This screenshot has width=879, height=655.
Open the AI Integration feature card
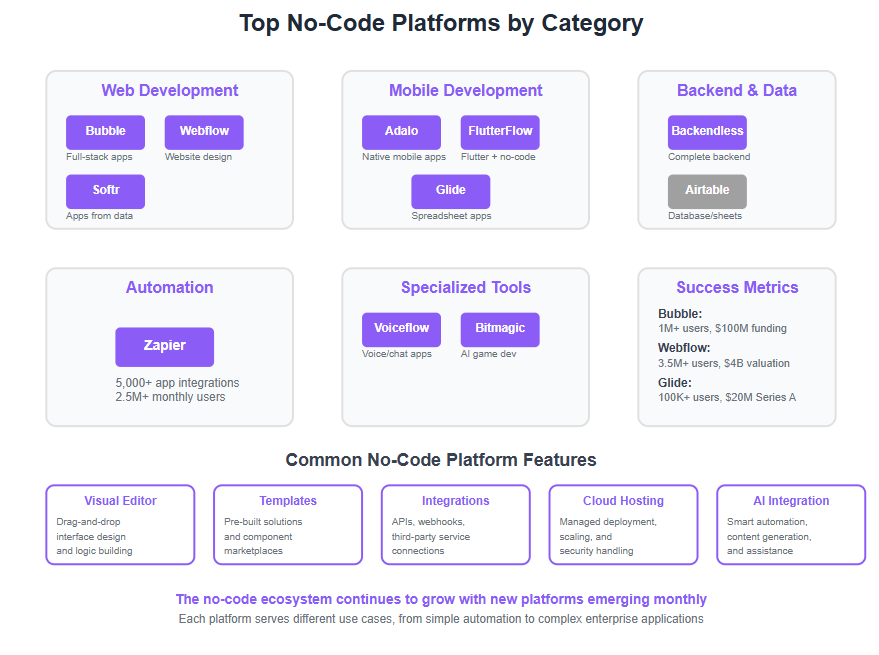pyautogui.click(x=791, y=525)
